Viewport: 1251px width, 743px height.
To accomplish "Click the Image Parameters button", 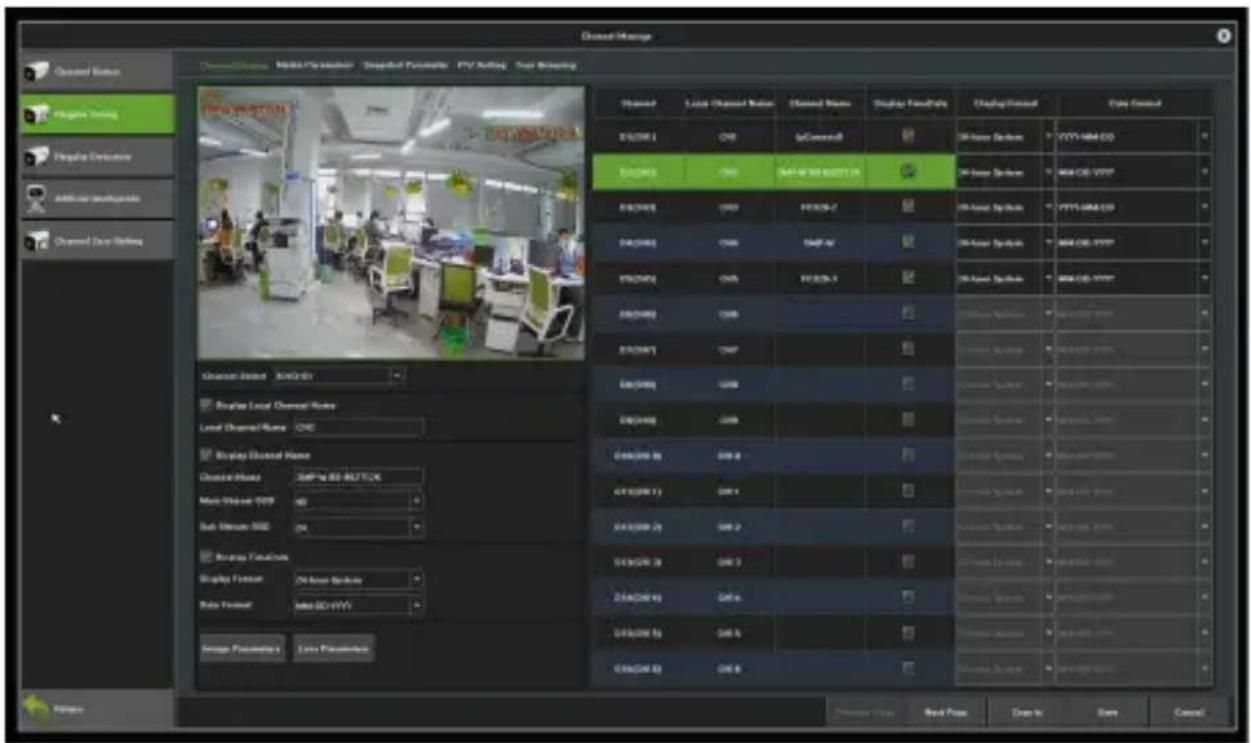I will tap(243, 648).
